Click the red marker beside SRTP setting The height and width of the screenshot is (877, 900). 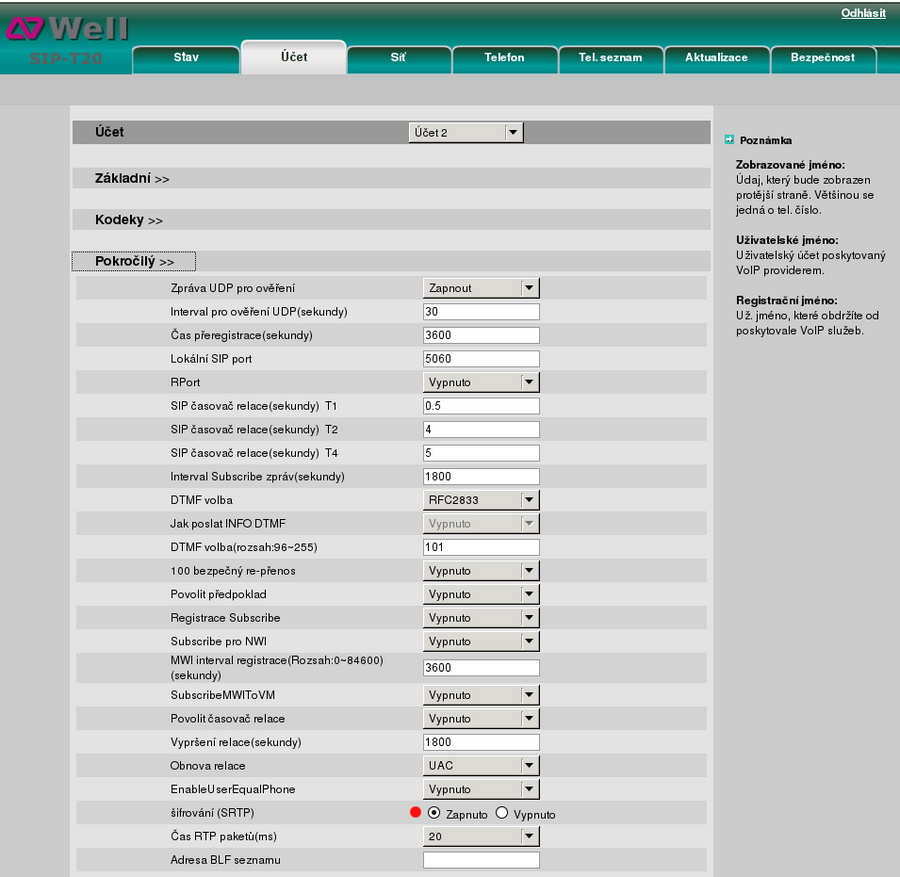pyautogui.click(x=416, y=813)
